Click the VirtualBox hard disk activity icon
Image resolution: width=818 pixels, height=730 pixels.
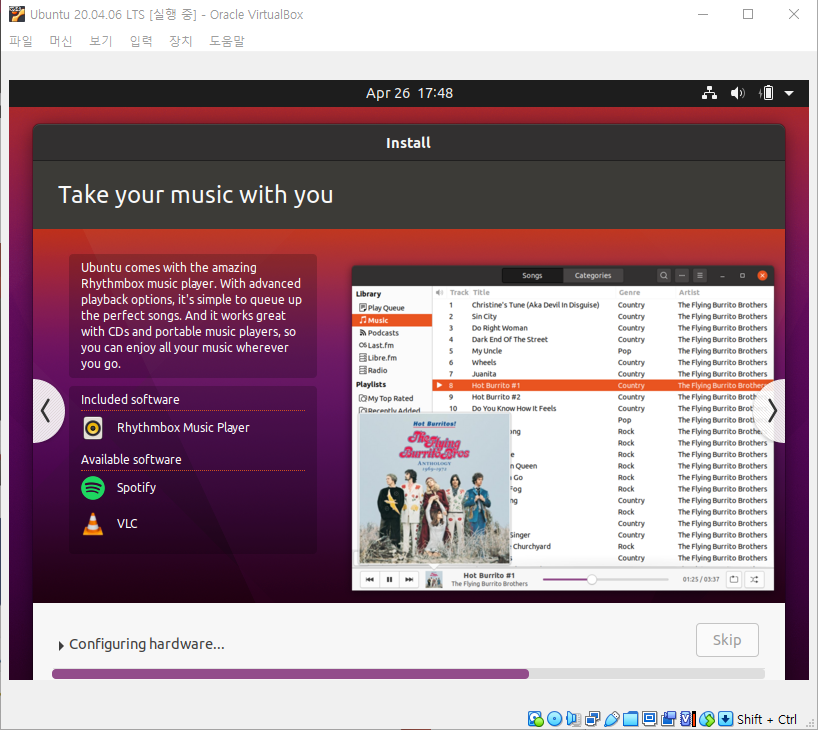pos(535,719)
